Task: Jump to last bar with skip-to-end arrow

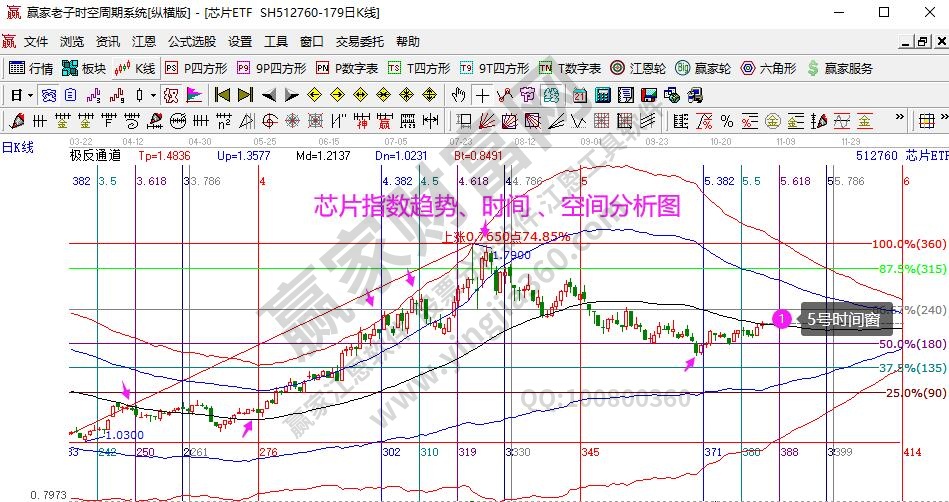Action: pos(245,95)
